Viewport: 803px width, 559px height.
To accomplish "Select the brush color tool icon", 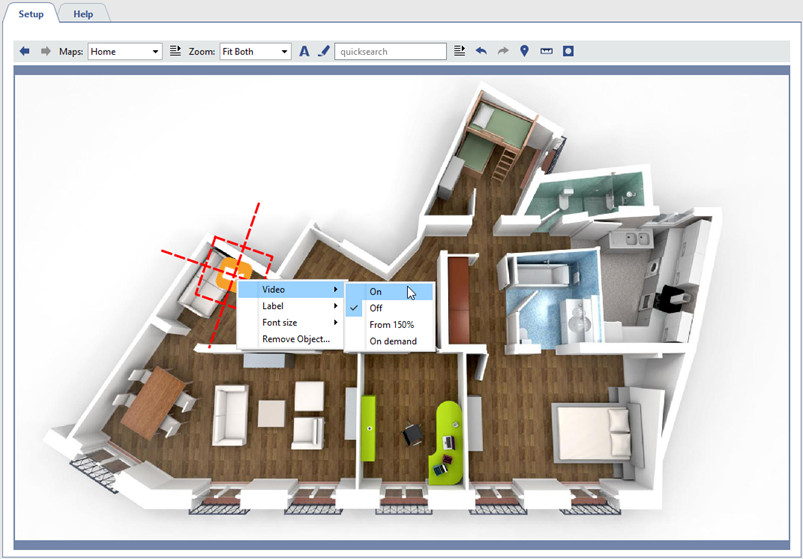I will pos(323,51).
